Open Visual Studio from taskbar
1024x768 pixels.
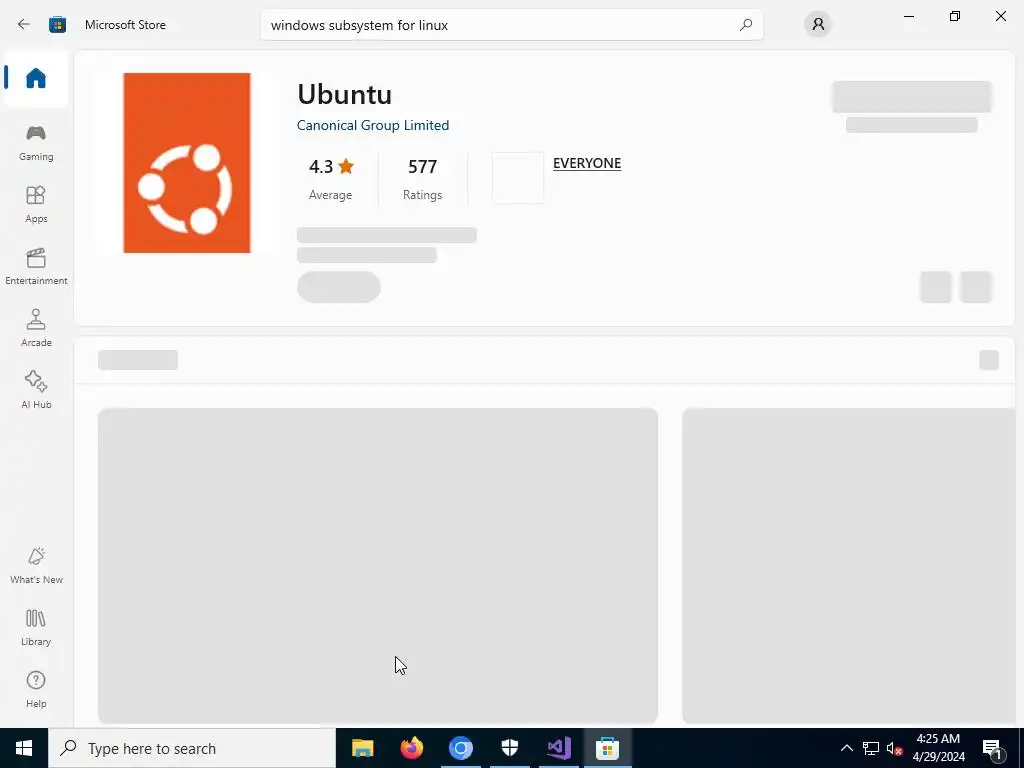(558, 748)
